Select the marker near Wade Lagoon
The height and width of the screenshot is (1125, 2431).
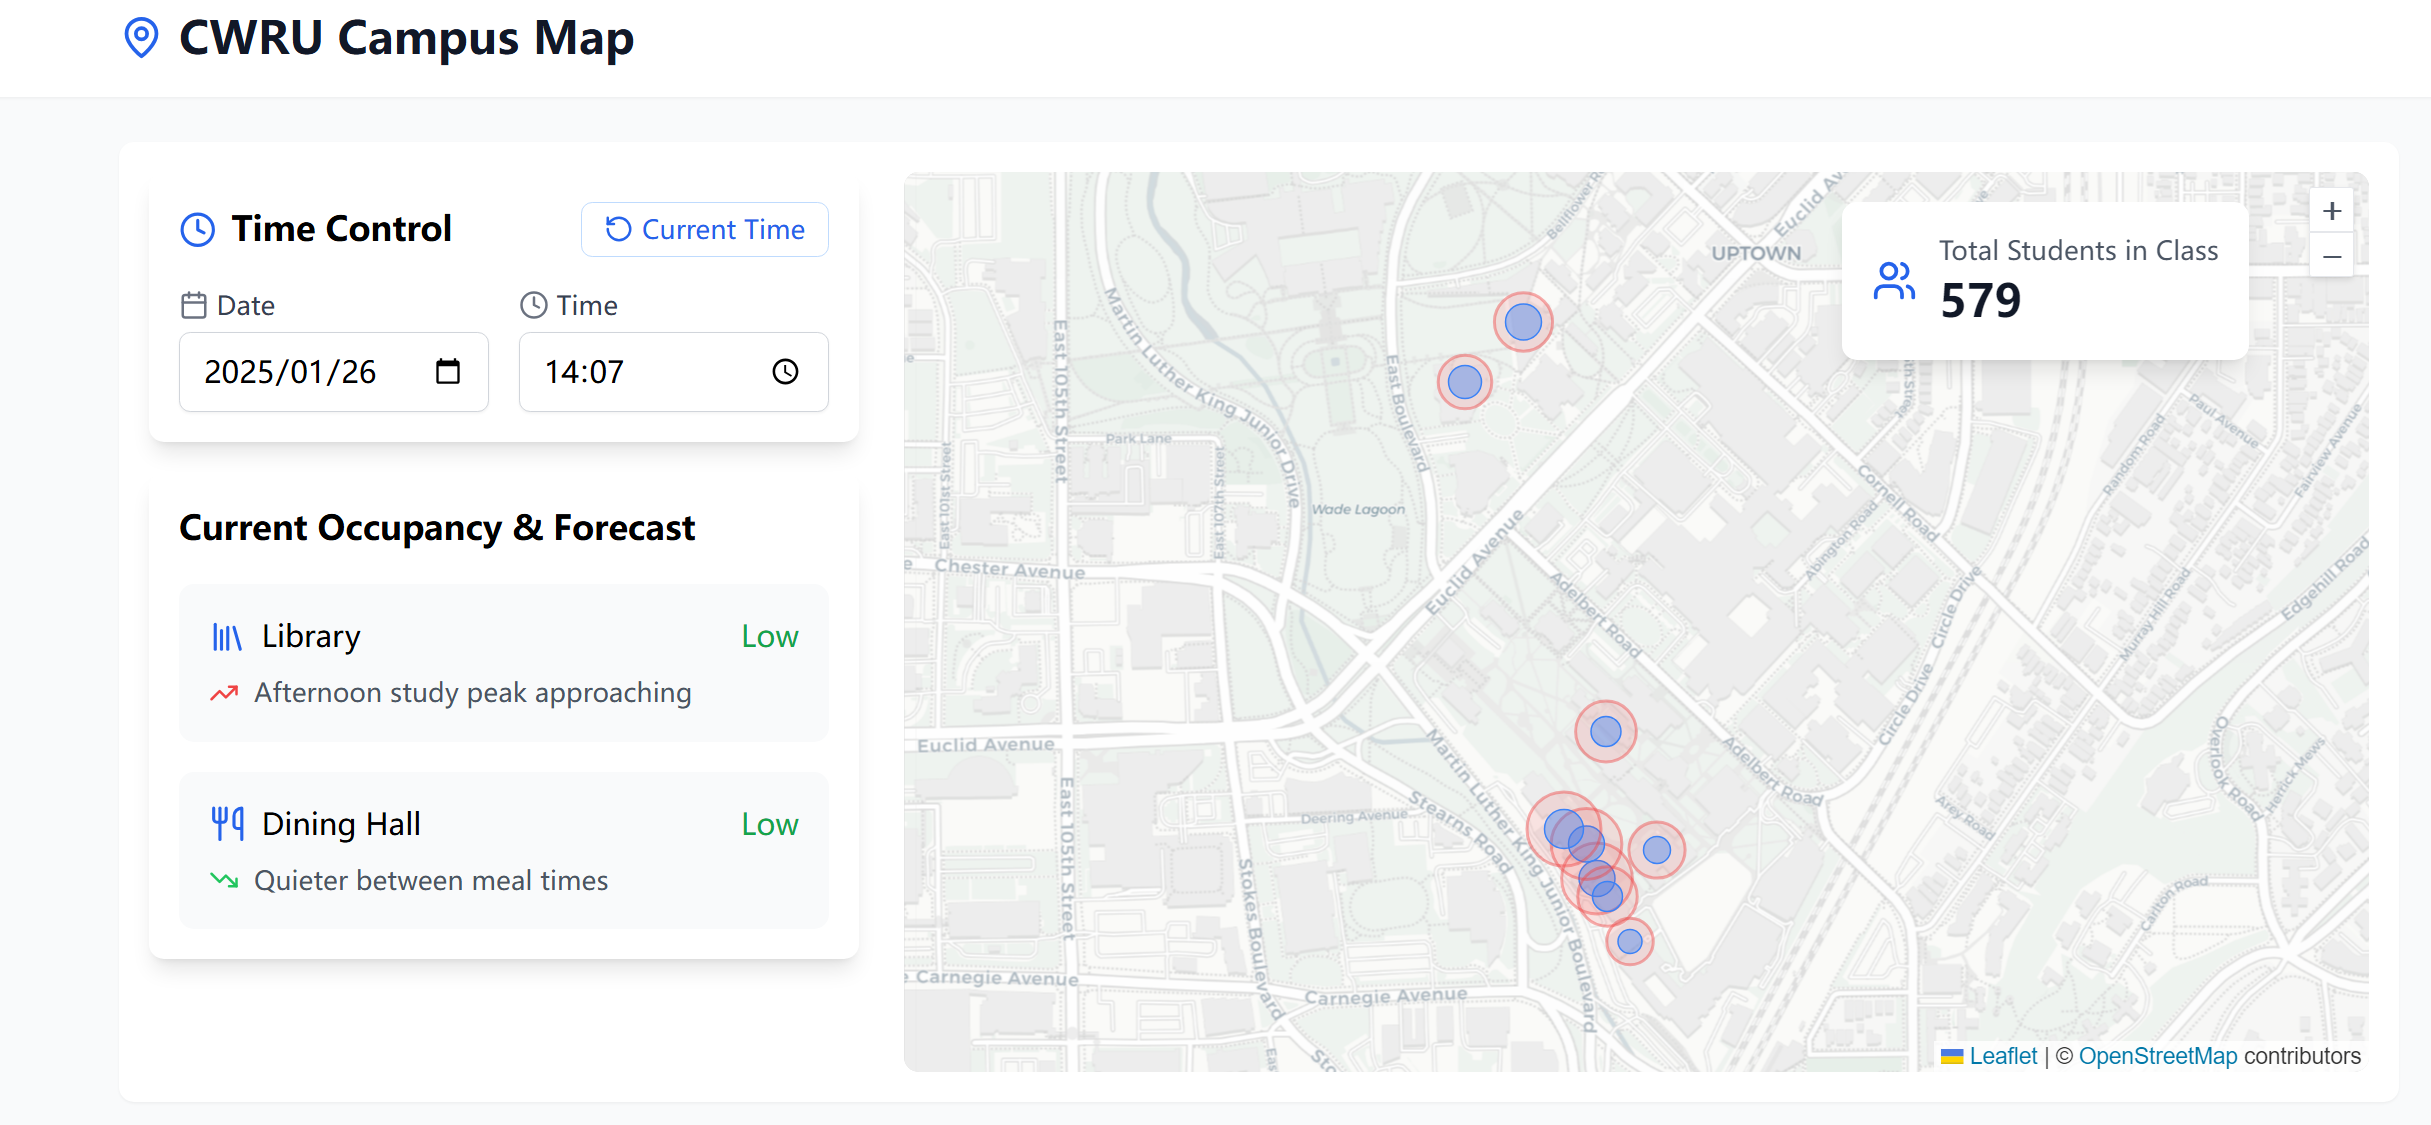point(1464,381)
